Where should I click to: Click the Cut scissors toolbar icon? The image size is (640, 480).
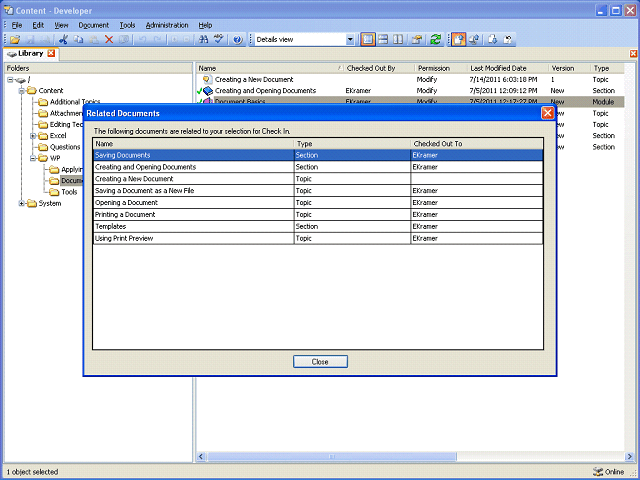(x=63, y=39)
